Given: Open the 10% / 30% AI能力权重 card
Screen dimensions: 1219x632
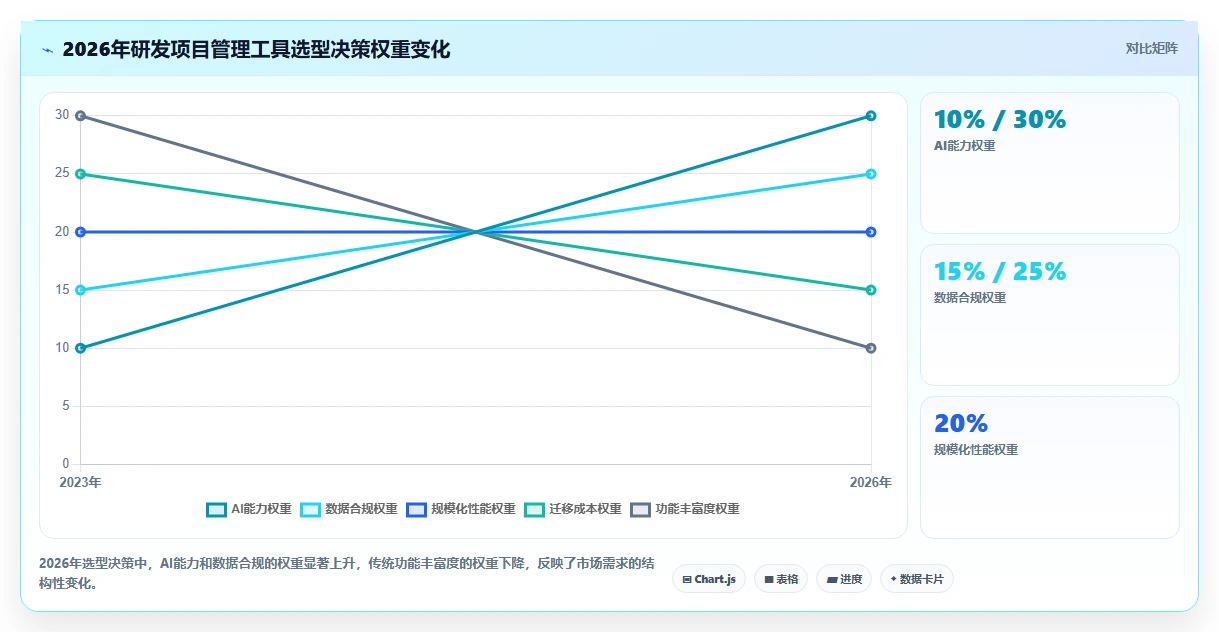Looking at the screenshot, I should [x=1050, y=163].
